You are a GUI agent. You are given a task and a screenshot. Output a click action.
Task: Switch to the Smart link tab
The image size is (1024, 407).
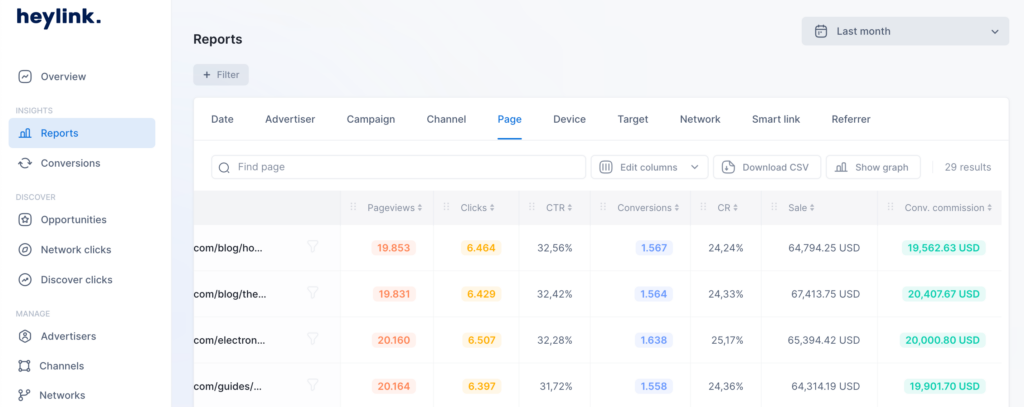point(776,120)
